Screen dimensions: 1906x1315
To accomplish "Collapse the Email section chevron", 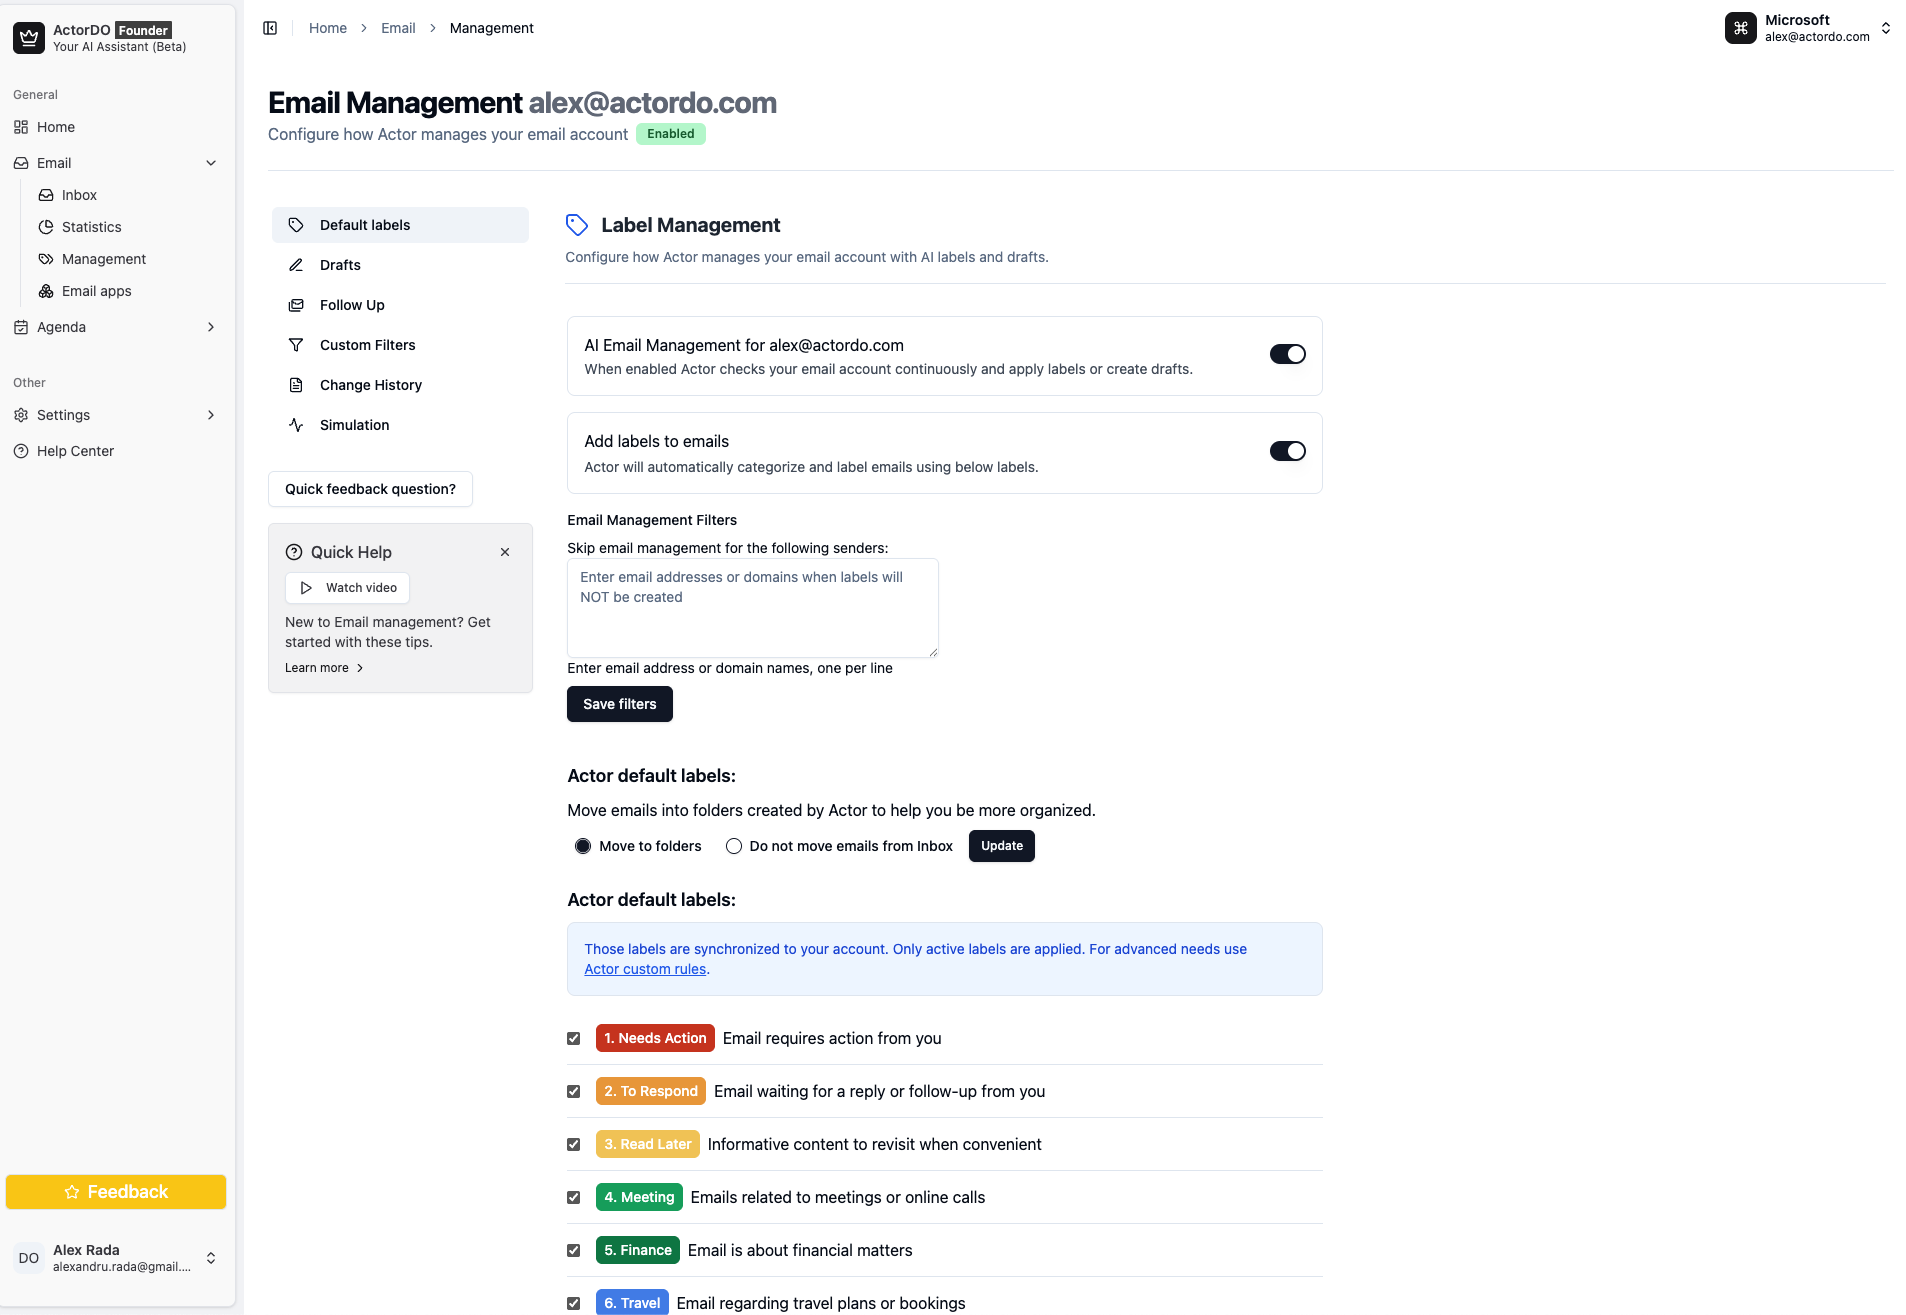I will 211,163.
